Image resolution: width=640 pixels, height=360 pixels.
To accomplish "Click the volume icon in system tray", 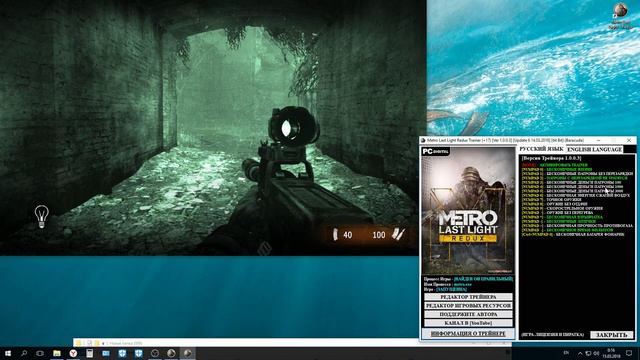I will pyautogui.click(x=596, y=353).
